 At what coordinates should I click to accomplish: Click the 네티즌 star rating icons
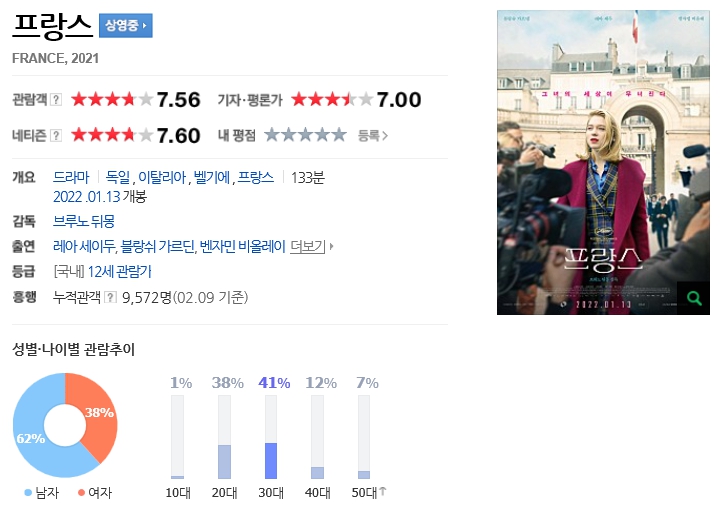pyautogui.click(x=112, y=135)
